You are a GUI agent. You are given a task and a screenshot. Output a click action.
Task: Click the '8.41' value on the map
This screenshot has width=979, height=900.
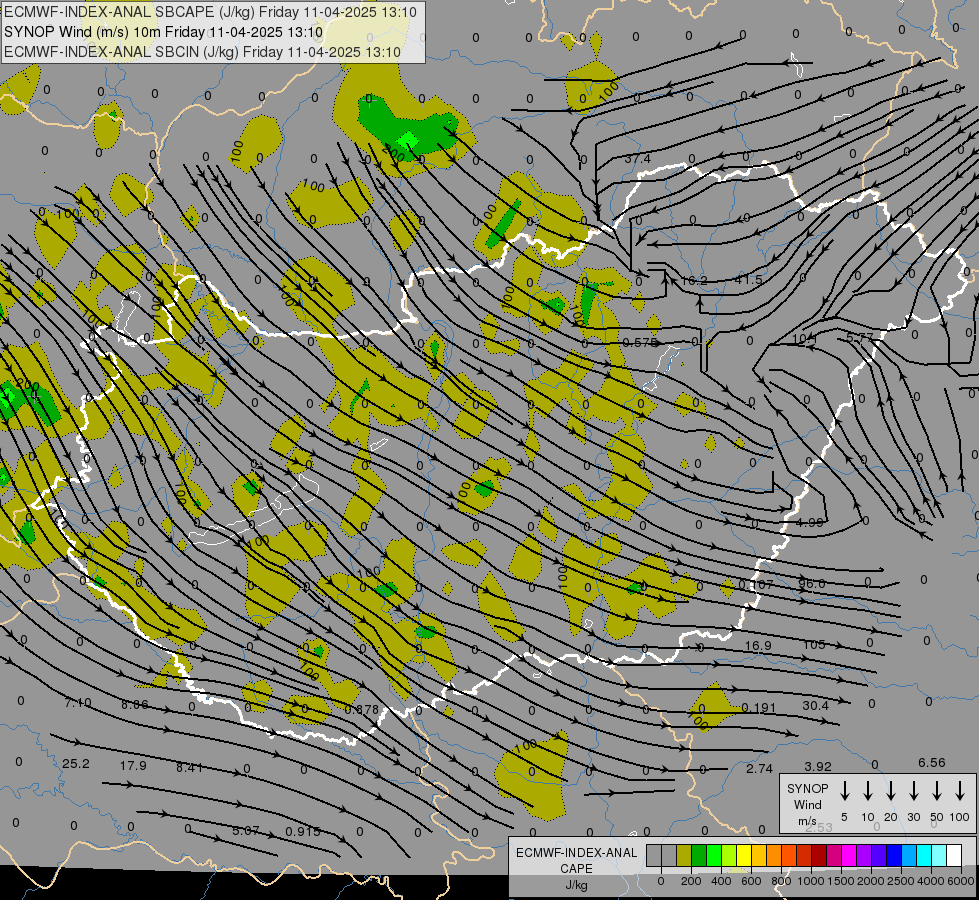[x=189, y=768]
